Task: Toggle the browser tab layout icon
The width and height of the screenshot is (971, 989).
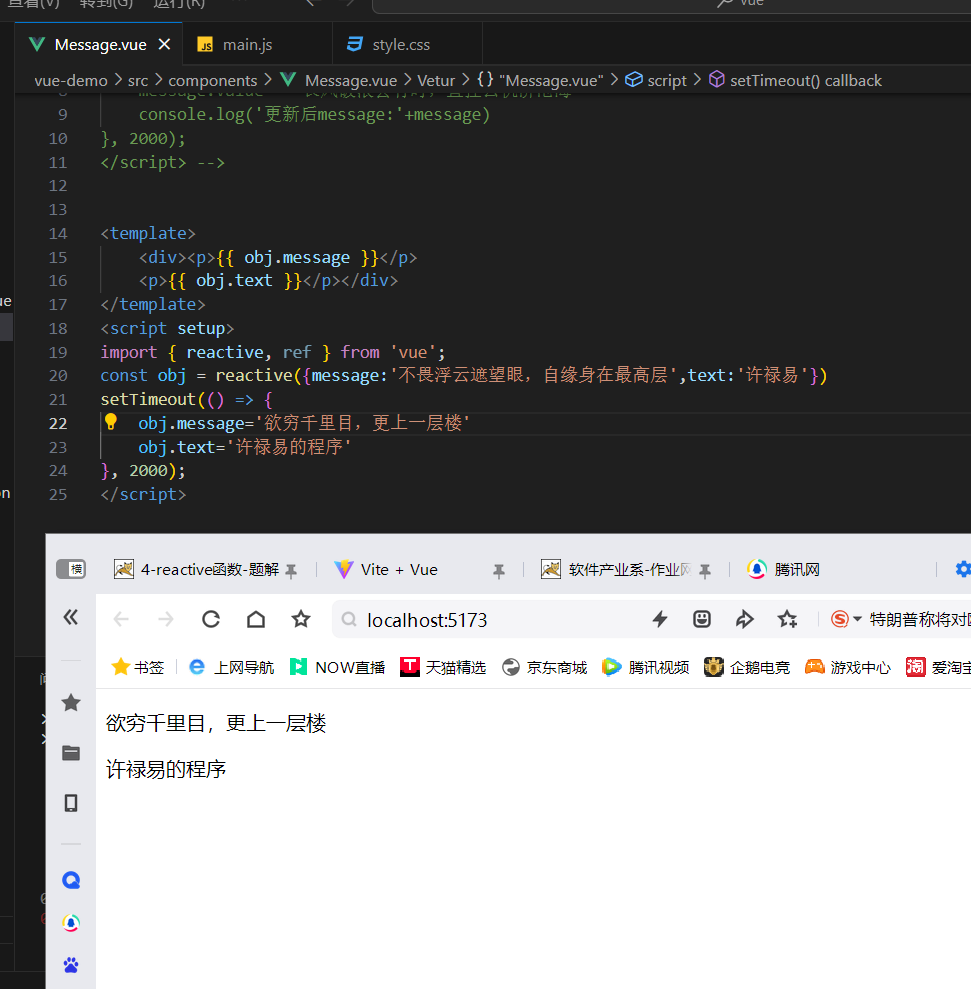Action: pos(71,569)
